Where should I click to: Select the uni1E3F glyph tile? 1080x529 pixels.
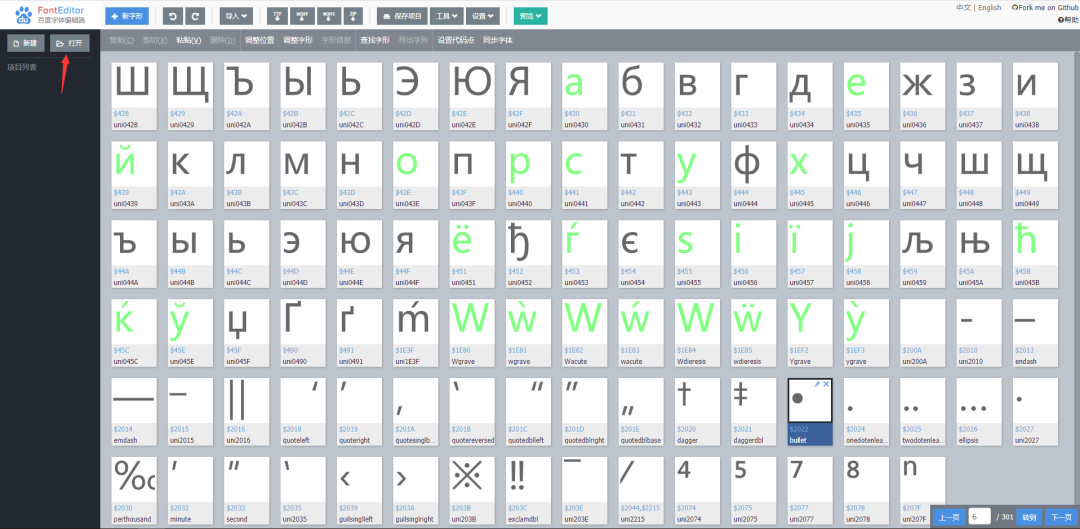415,333
